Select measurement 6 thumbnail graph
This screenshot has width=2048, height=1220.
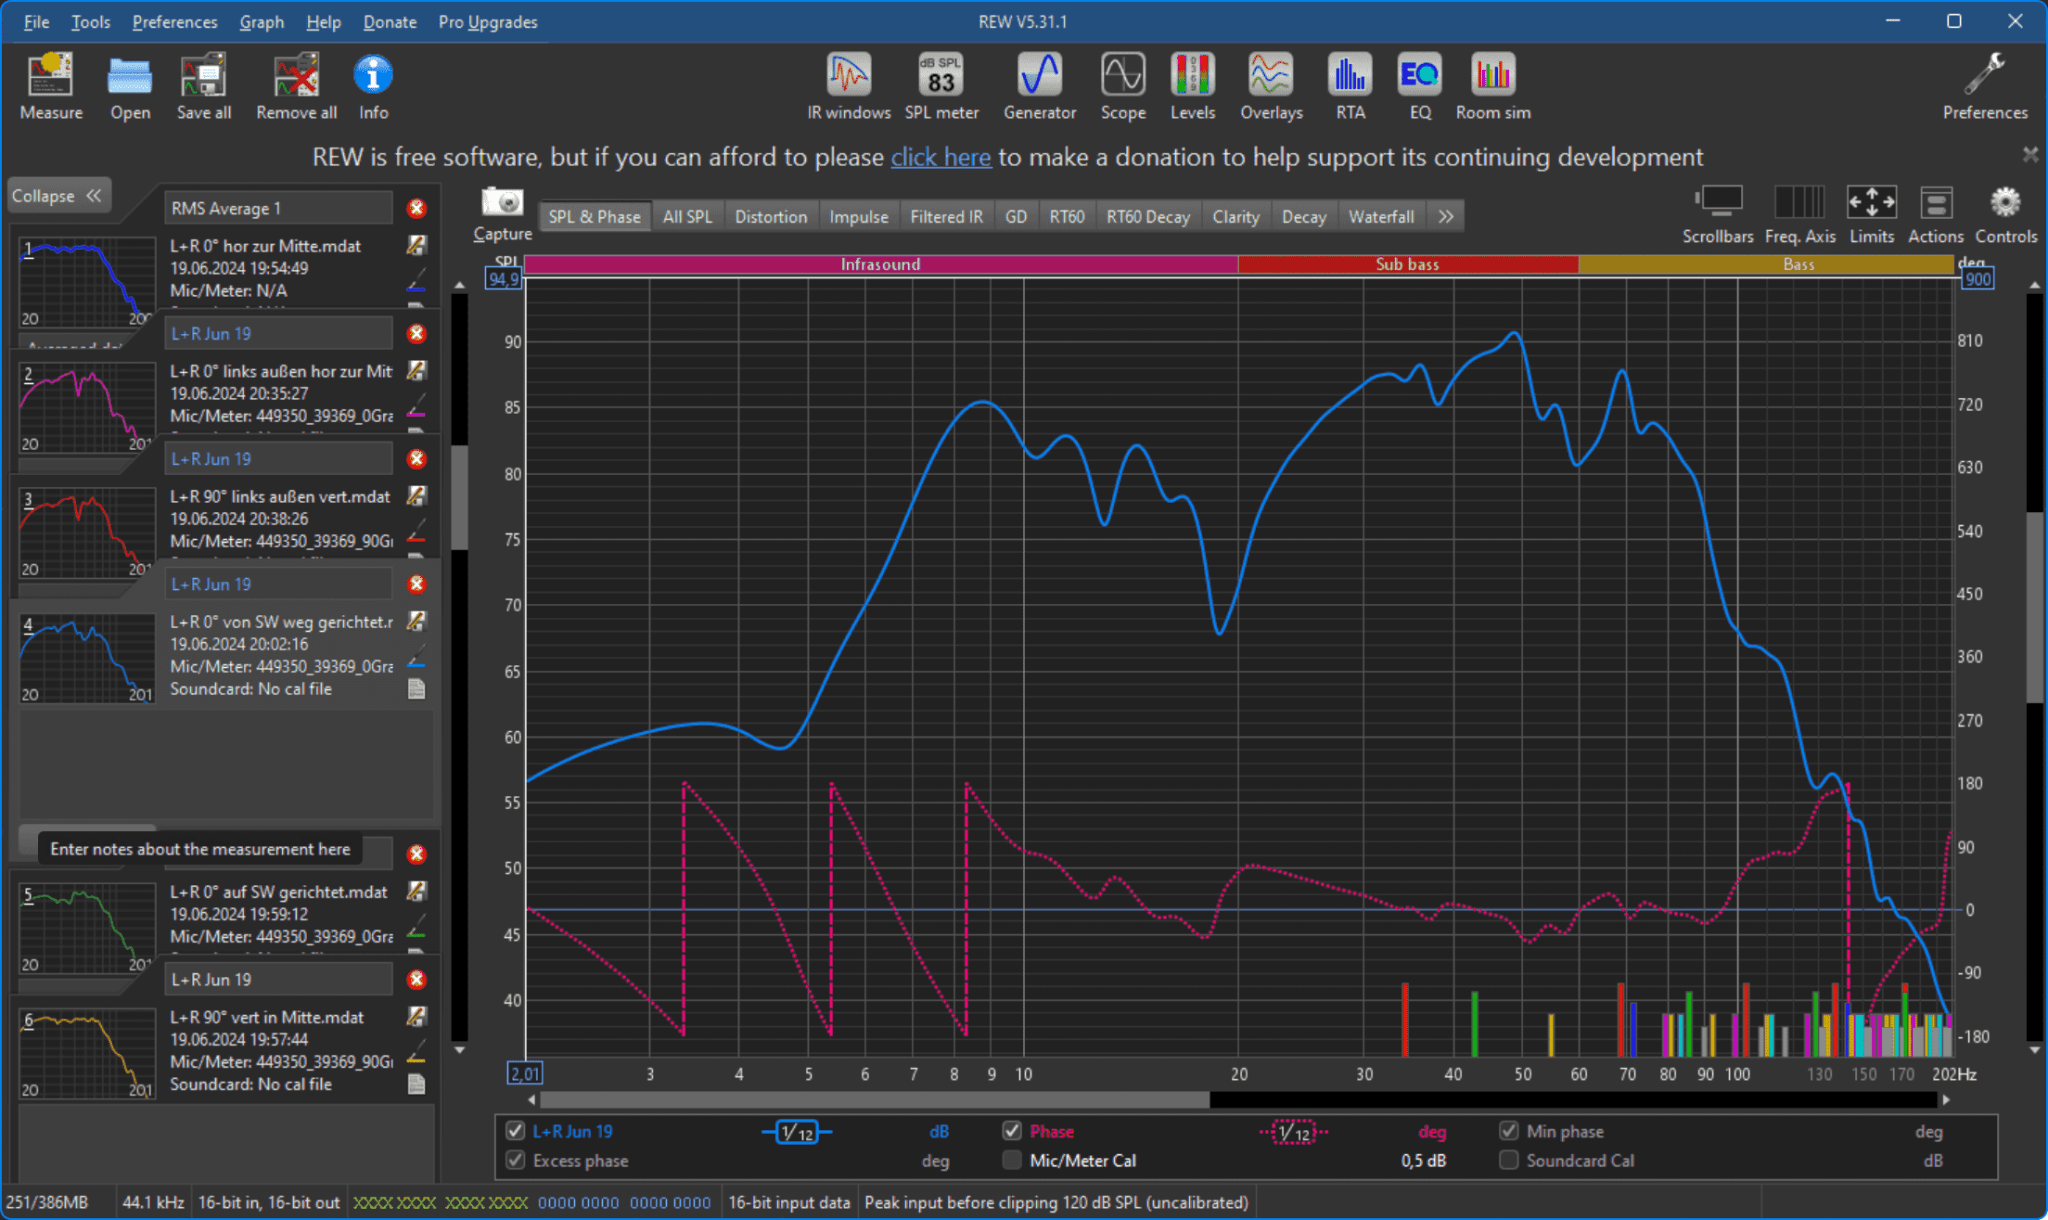click(87, 1053)
